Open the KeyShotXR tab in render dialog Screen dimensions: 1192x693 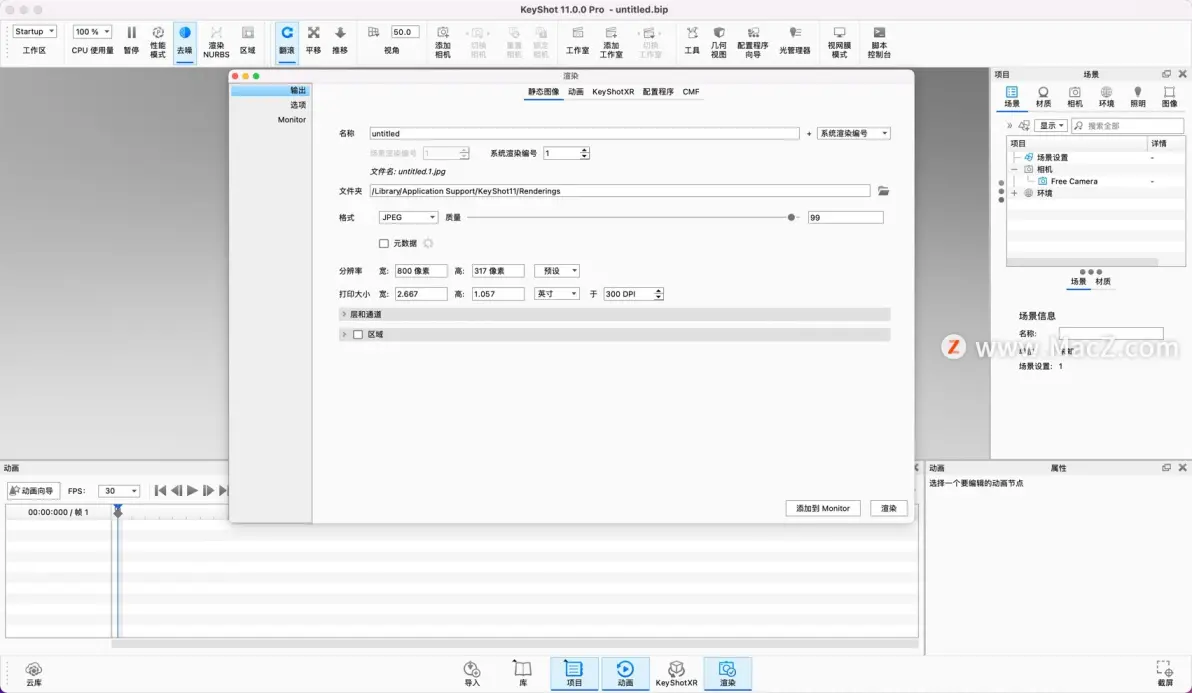[613, 92]
